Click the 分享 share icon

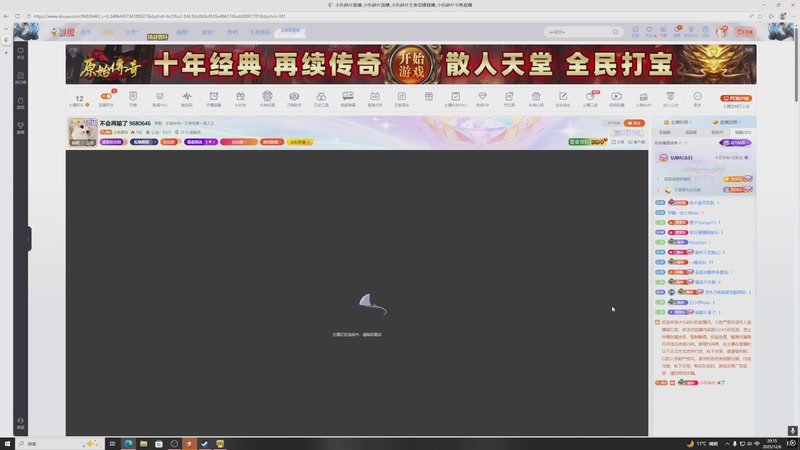(x=617, y=142)
